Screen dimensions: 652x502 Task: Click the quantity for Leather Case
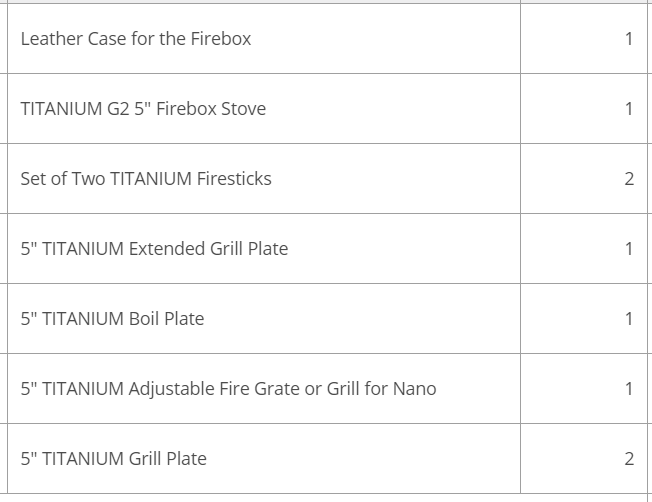[x=628, y=39]
